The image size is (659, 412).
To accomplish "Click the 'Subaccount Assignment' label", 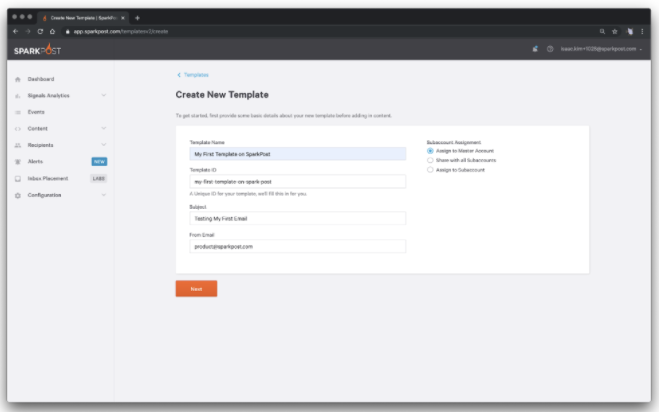I will tap(454, 143).
